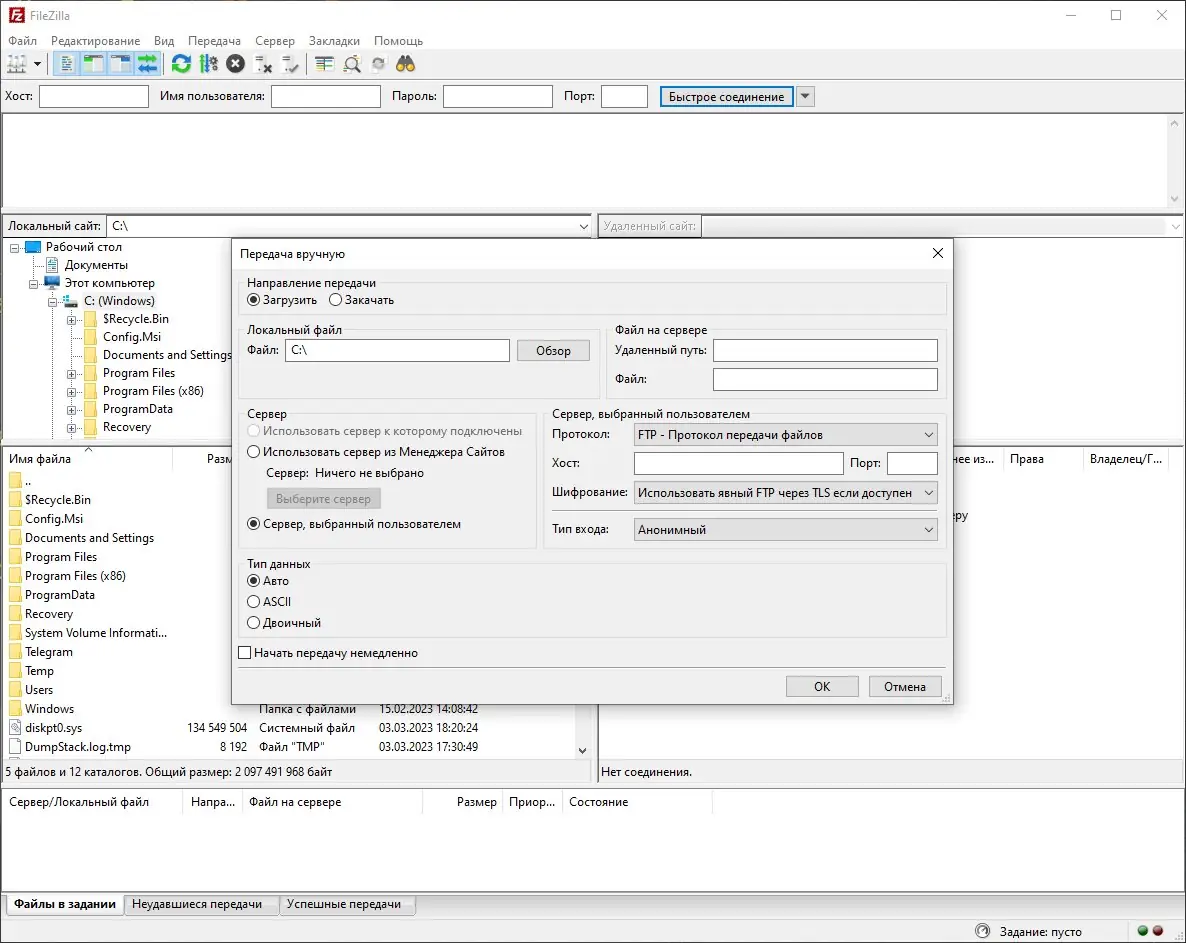
Task: Click the Удаленный путь input field
Action: (825, 350)
